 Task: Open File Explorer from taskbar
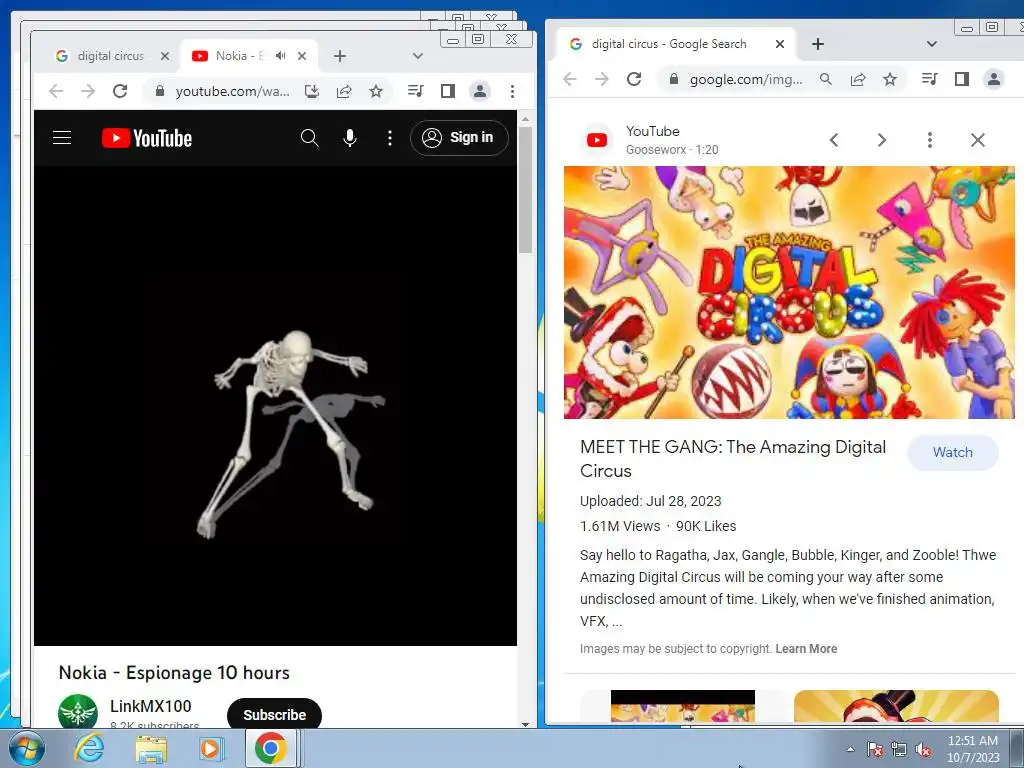pos(151,748)
